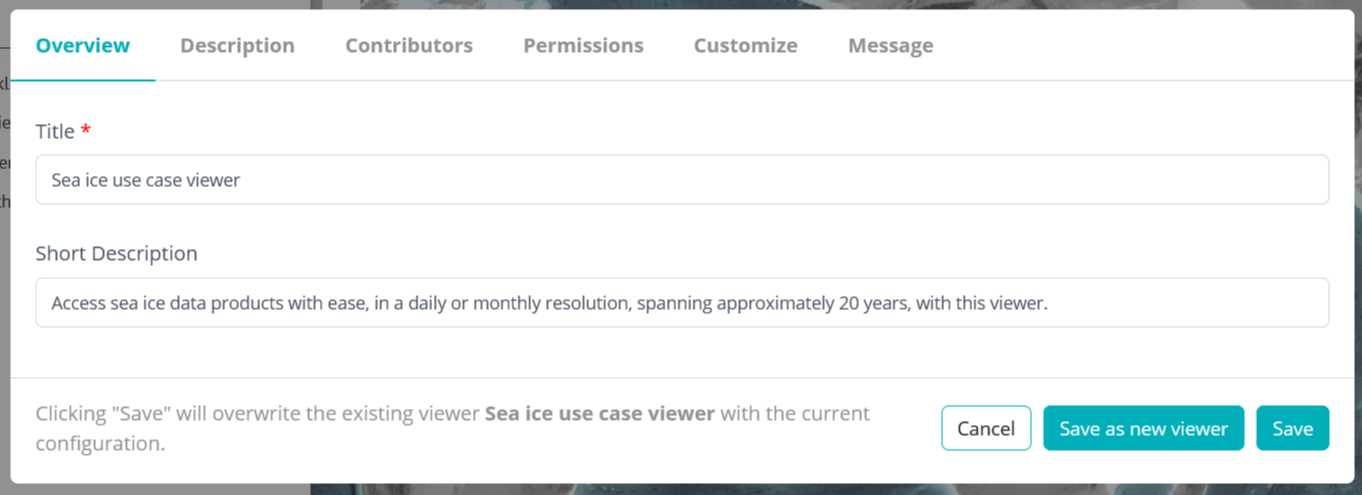Hit the Save button

(x=1292, y=428)
